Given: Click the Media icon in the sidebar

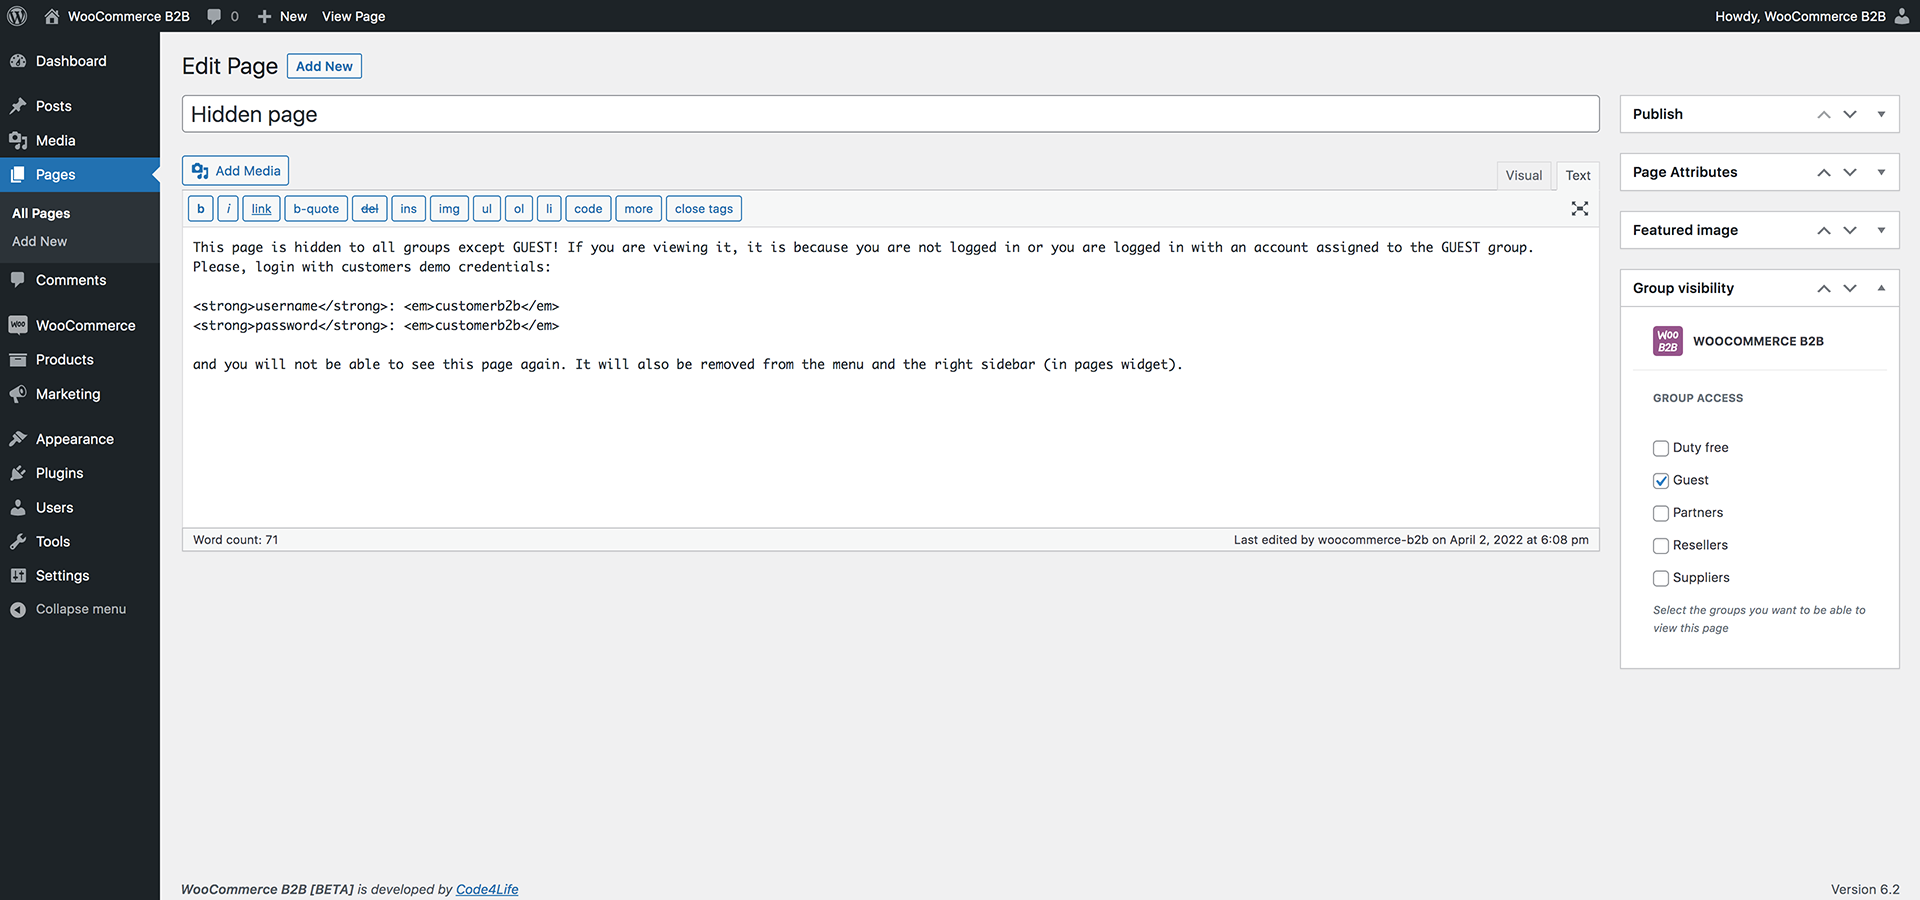Looking at the screenshot, I should (x=18, y=141).
